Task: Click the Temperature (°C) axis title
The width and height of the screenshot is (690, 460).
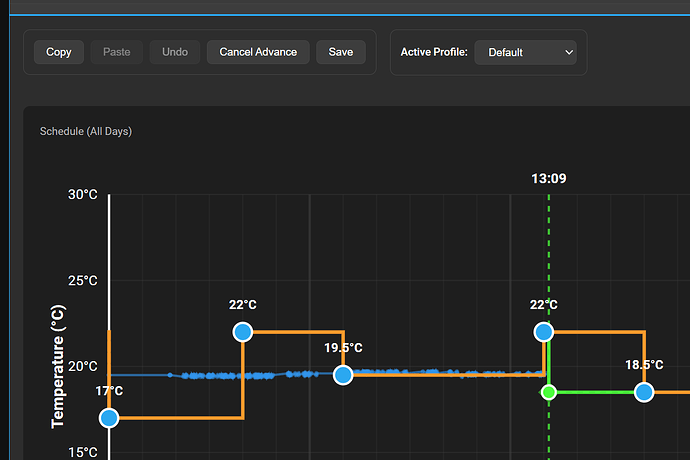Action: pos(58,368)
